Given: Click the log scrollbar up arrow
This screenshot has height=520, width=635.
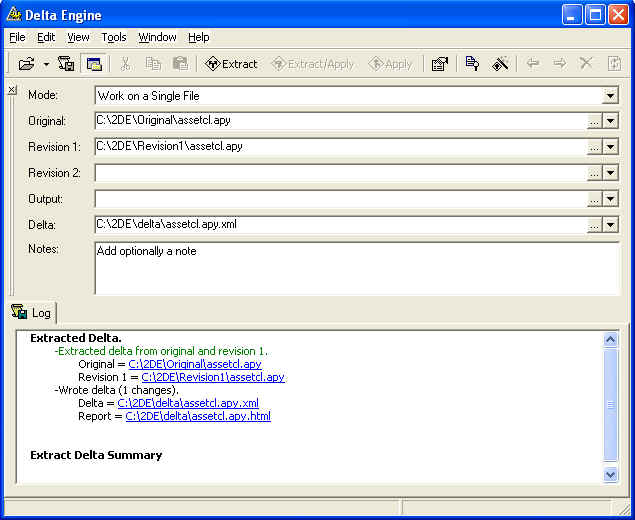Looking at the screenshot, I should click(x=610, y=339).
